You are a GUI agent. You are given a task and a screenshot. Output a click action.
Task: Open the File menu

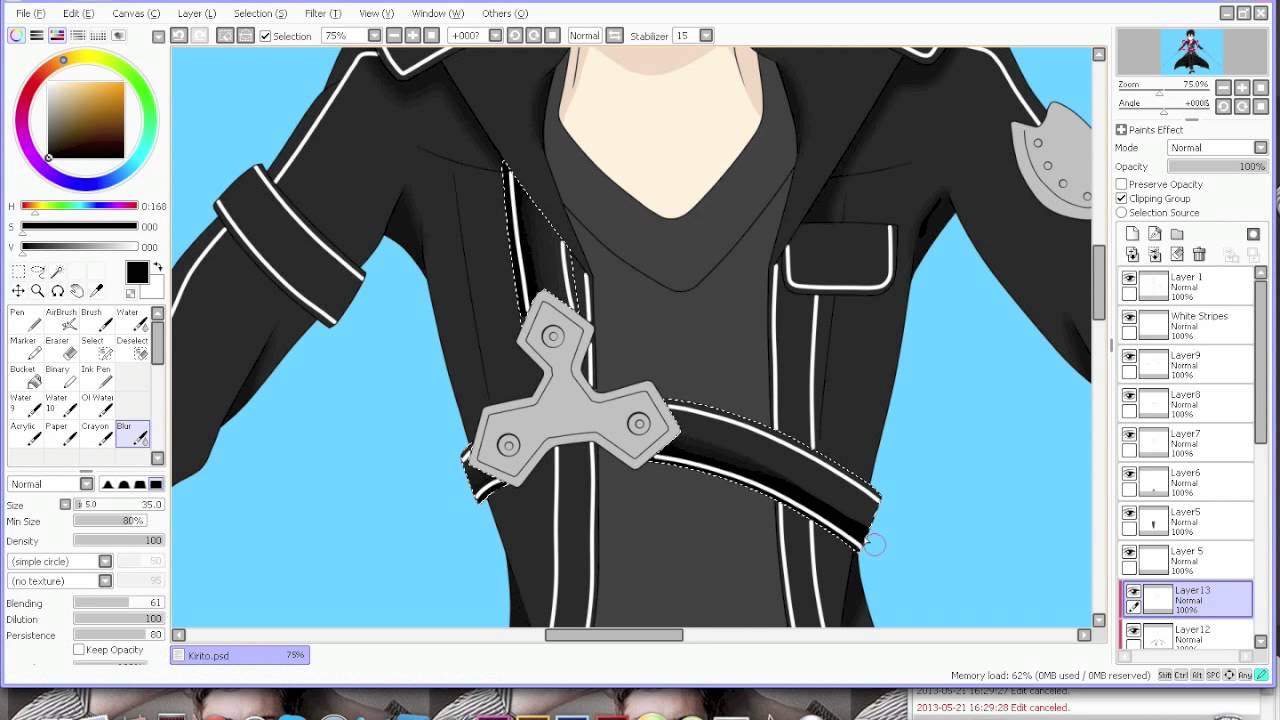pyautogui.click(x=30, y=13)
